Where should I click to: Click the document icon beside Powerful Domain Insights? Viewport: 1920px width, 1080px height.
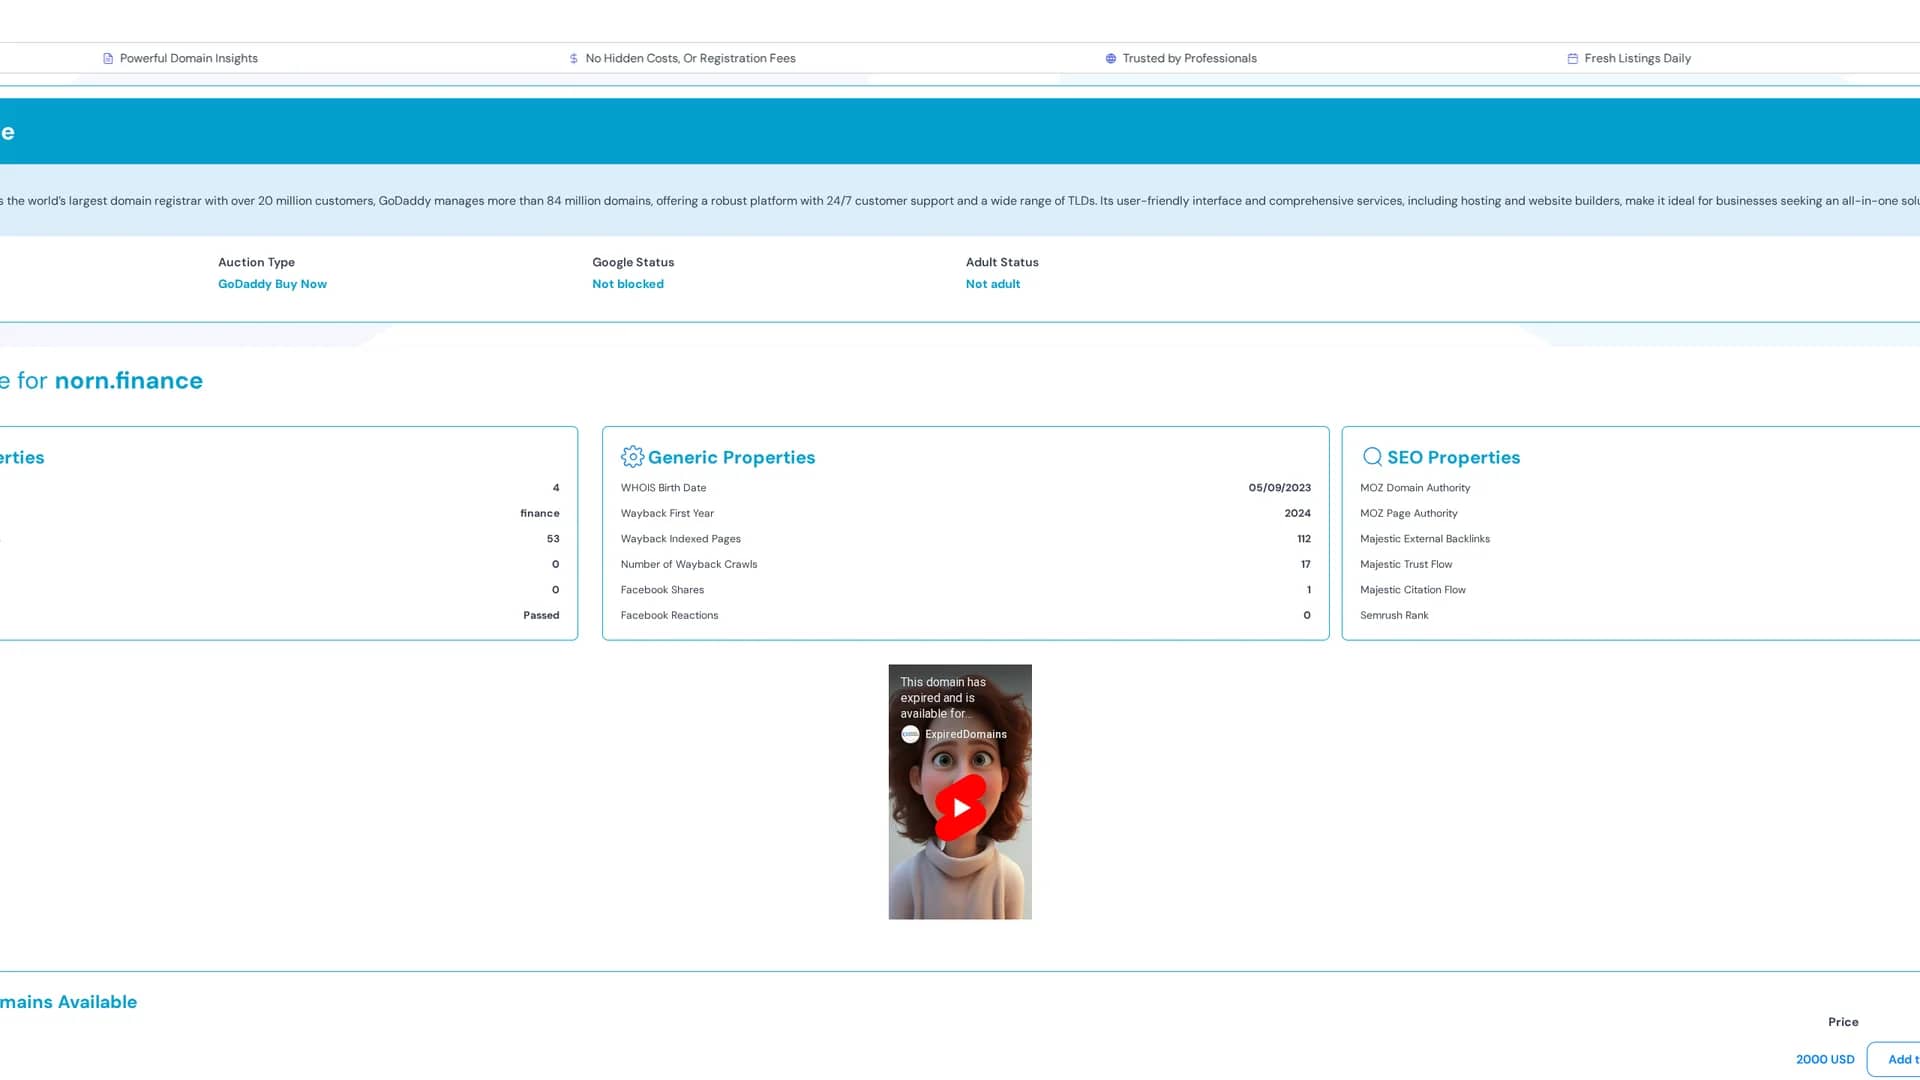point(108,59)
